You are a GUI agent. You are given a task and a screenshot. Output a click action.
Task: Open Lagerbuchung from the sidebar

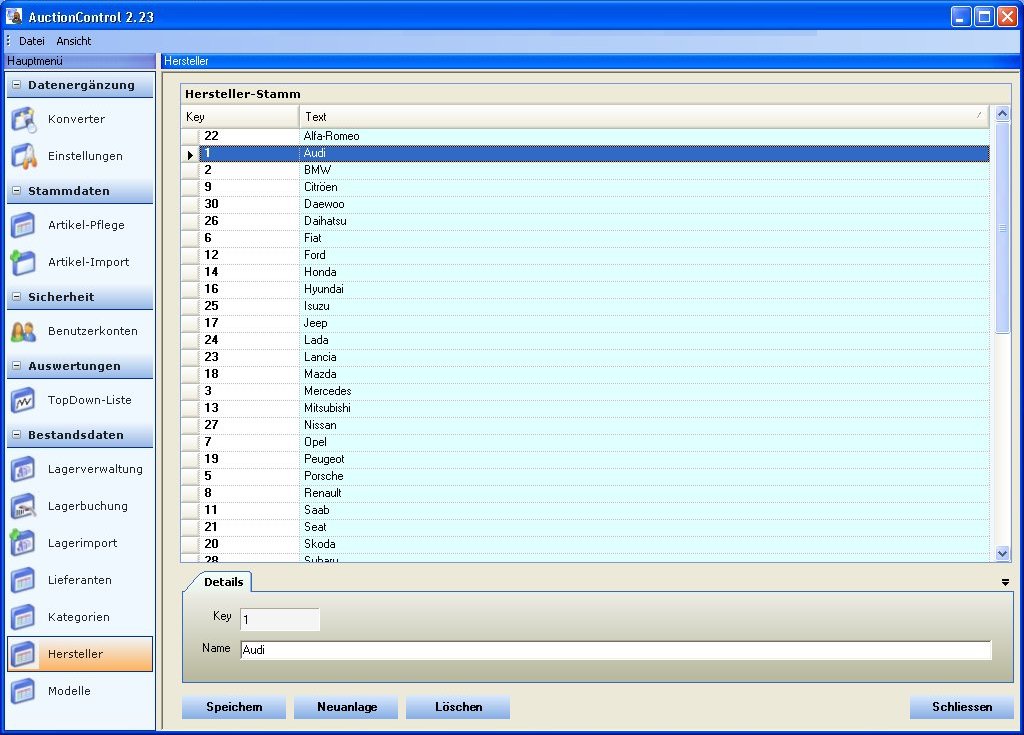tap(88, 506)
